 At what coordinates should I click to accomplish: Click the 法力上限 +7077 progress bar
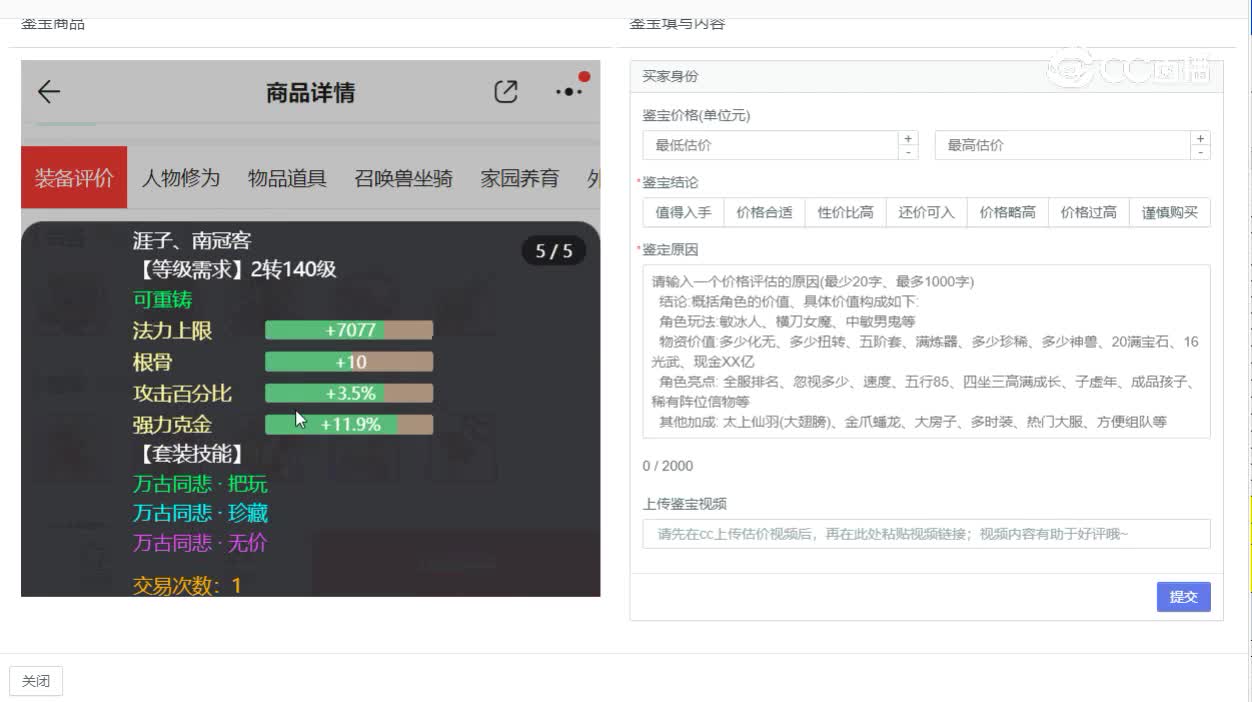click(x=349, y=330)
